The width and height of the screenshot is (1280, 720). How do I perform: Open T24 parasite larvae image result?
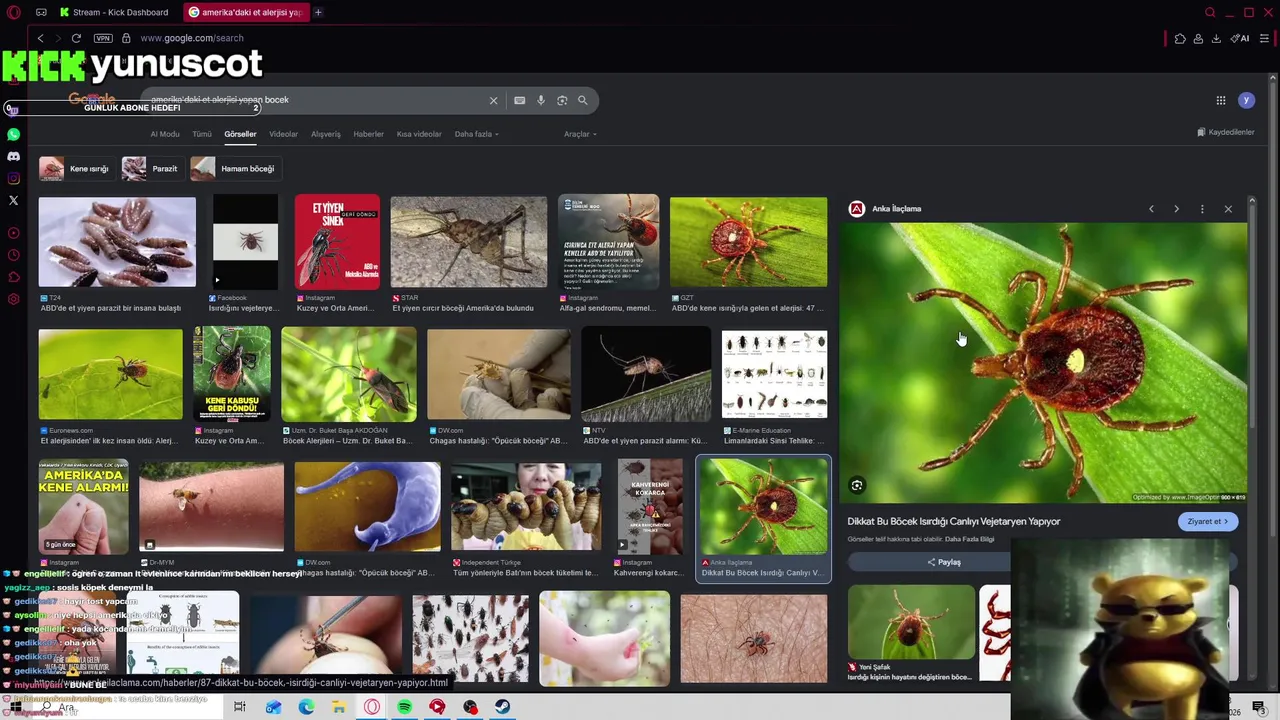[117, 242]
